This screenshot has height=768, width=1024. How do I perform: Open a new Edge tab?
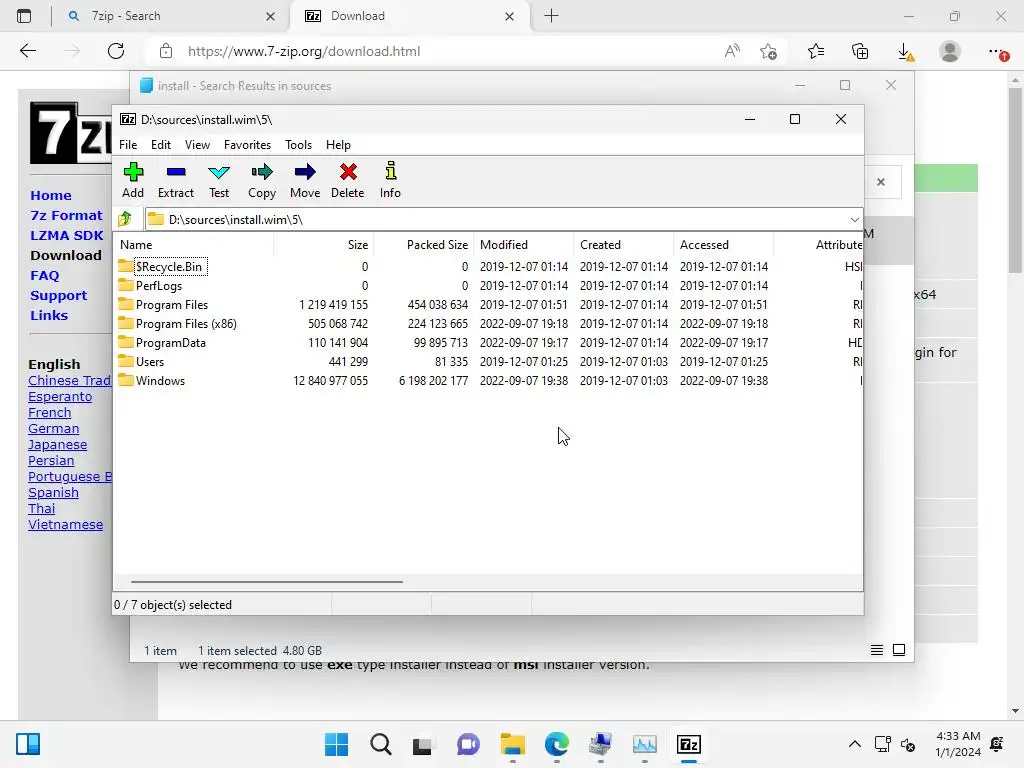pyautogui.click(x=551, y=16)
